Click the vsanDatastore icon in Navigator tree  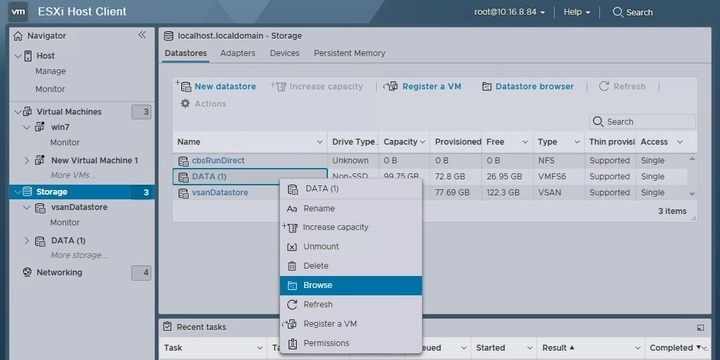point(40,208)
